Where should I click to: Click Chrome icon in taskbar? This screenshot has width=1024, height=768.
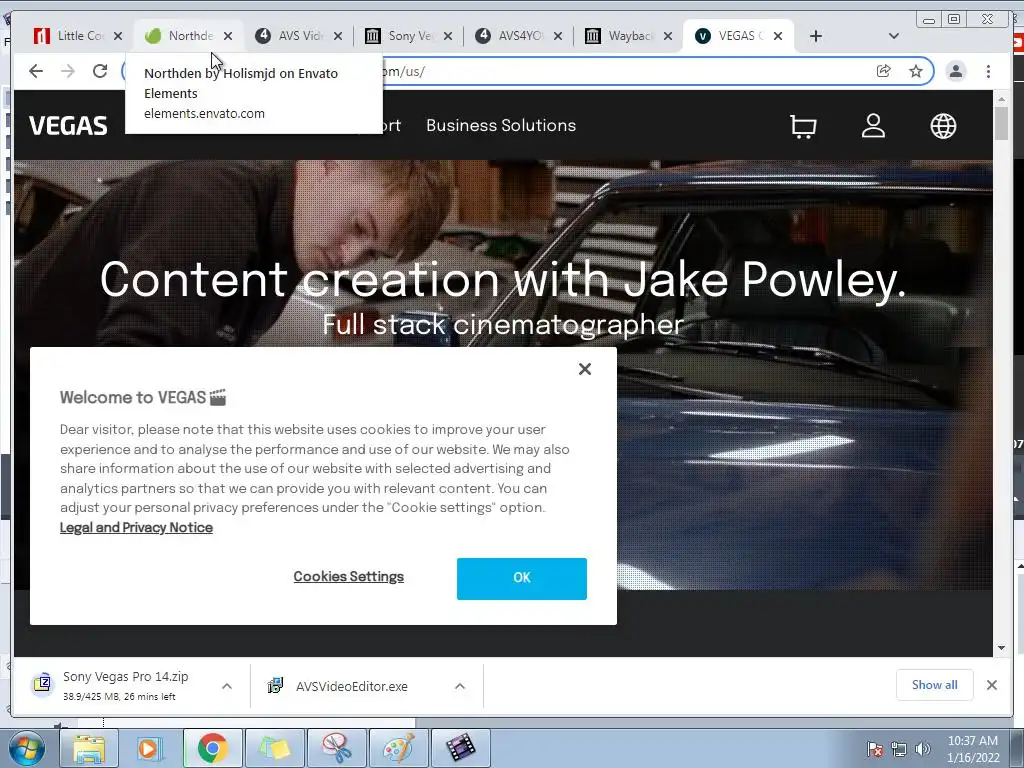point(212,748)
